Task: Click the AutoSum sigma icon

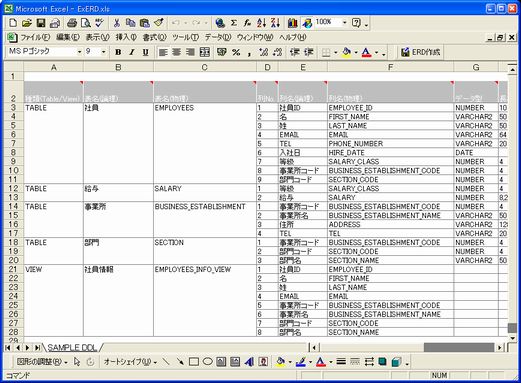Action: [x=234, y=23]
